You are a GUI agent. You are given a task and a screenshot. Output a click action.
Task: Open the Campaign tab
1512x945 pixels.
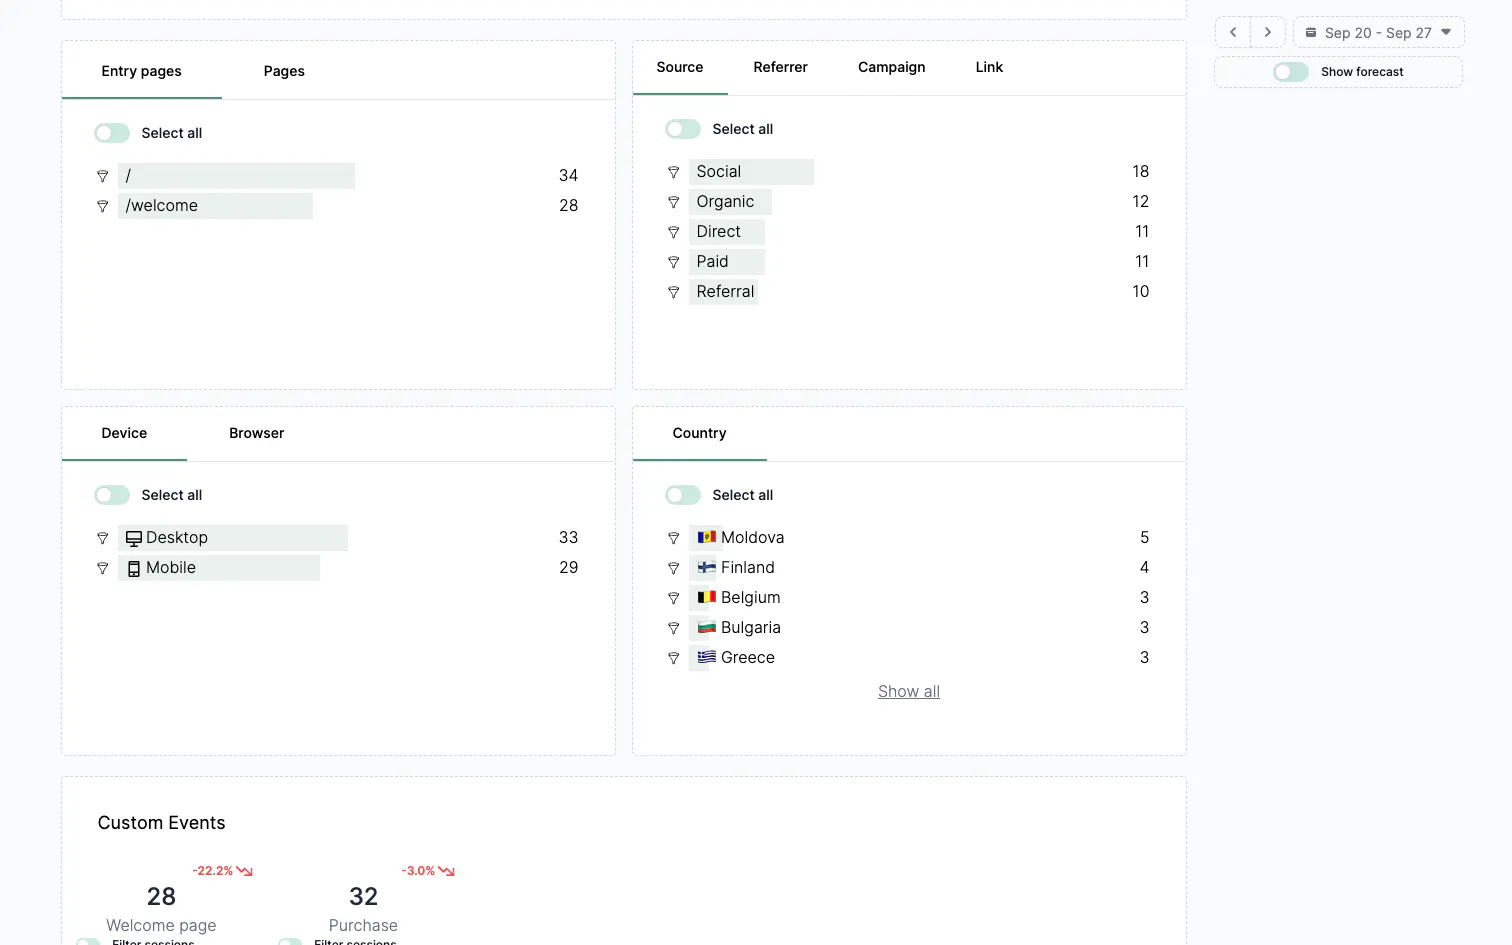click(x=892, y=67)
